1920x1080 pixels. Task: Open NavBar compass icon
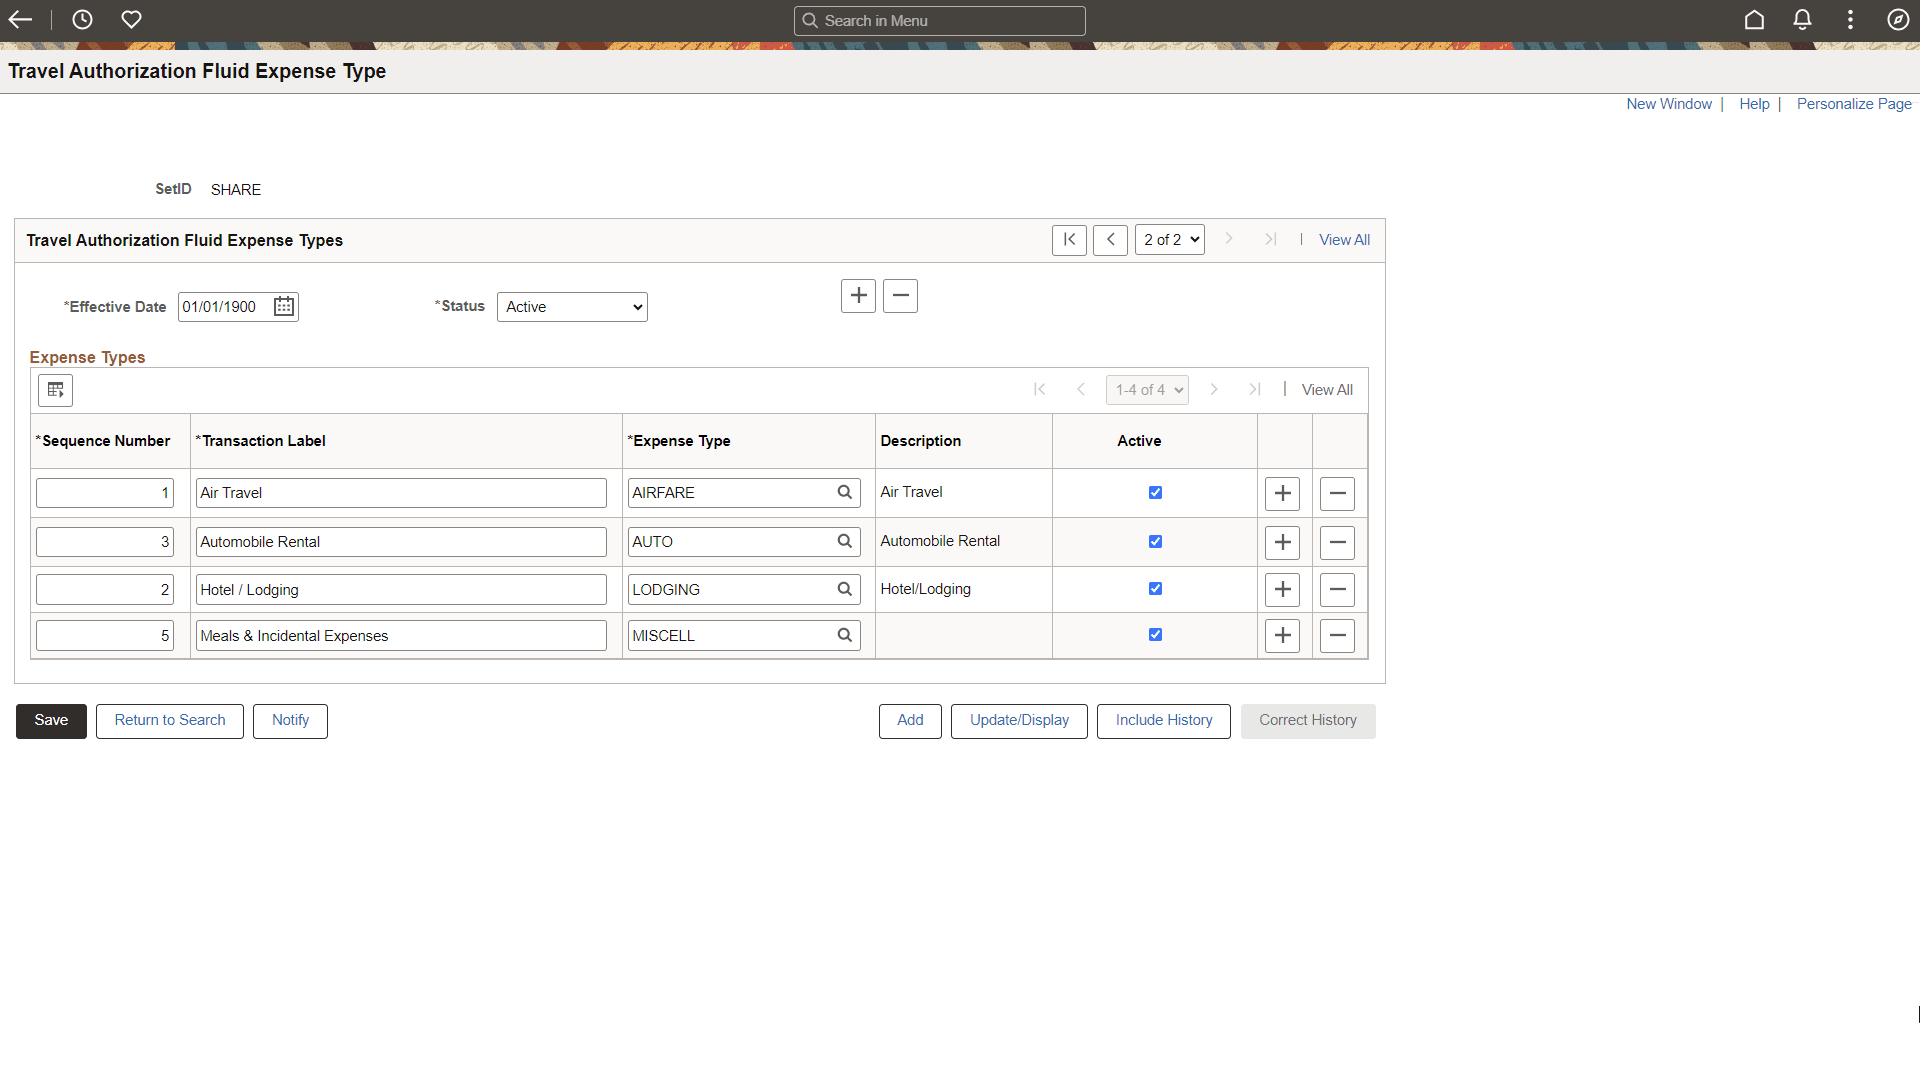[1898, 20]
